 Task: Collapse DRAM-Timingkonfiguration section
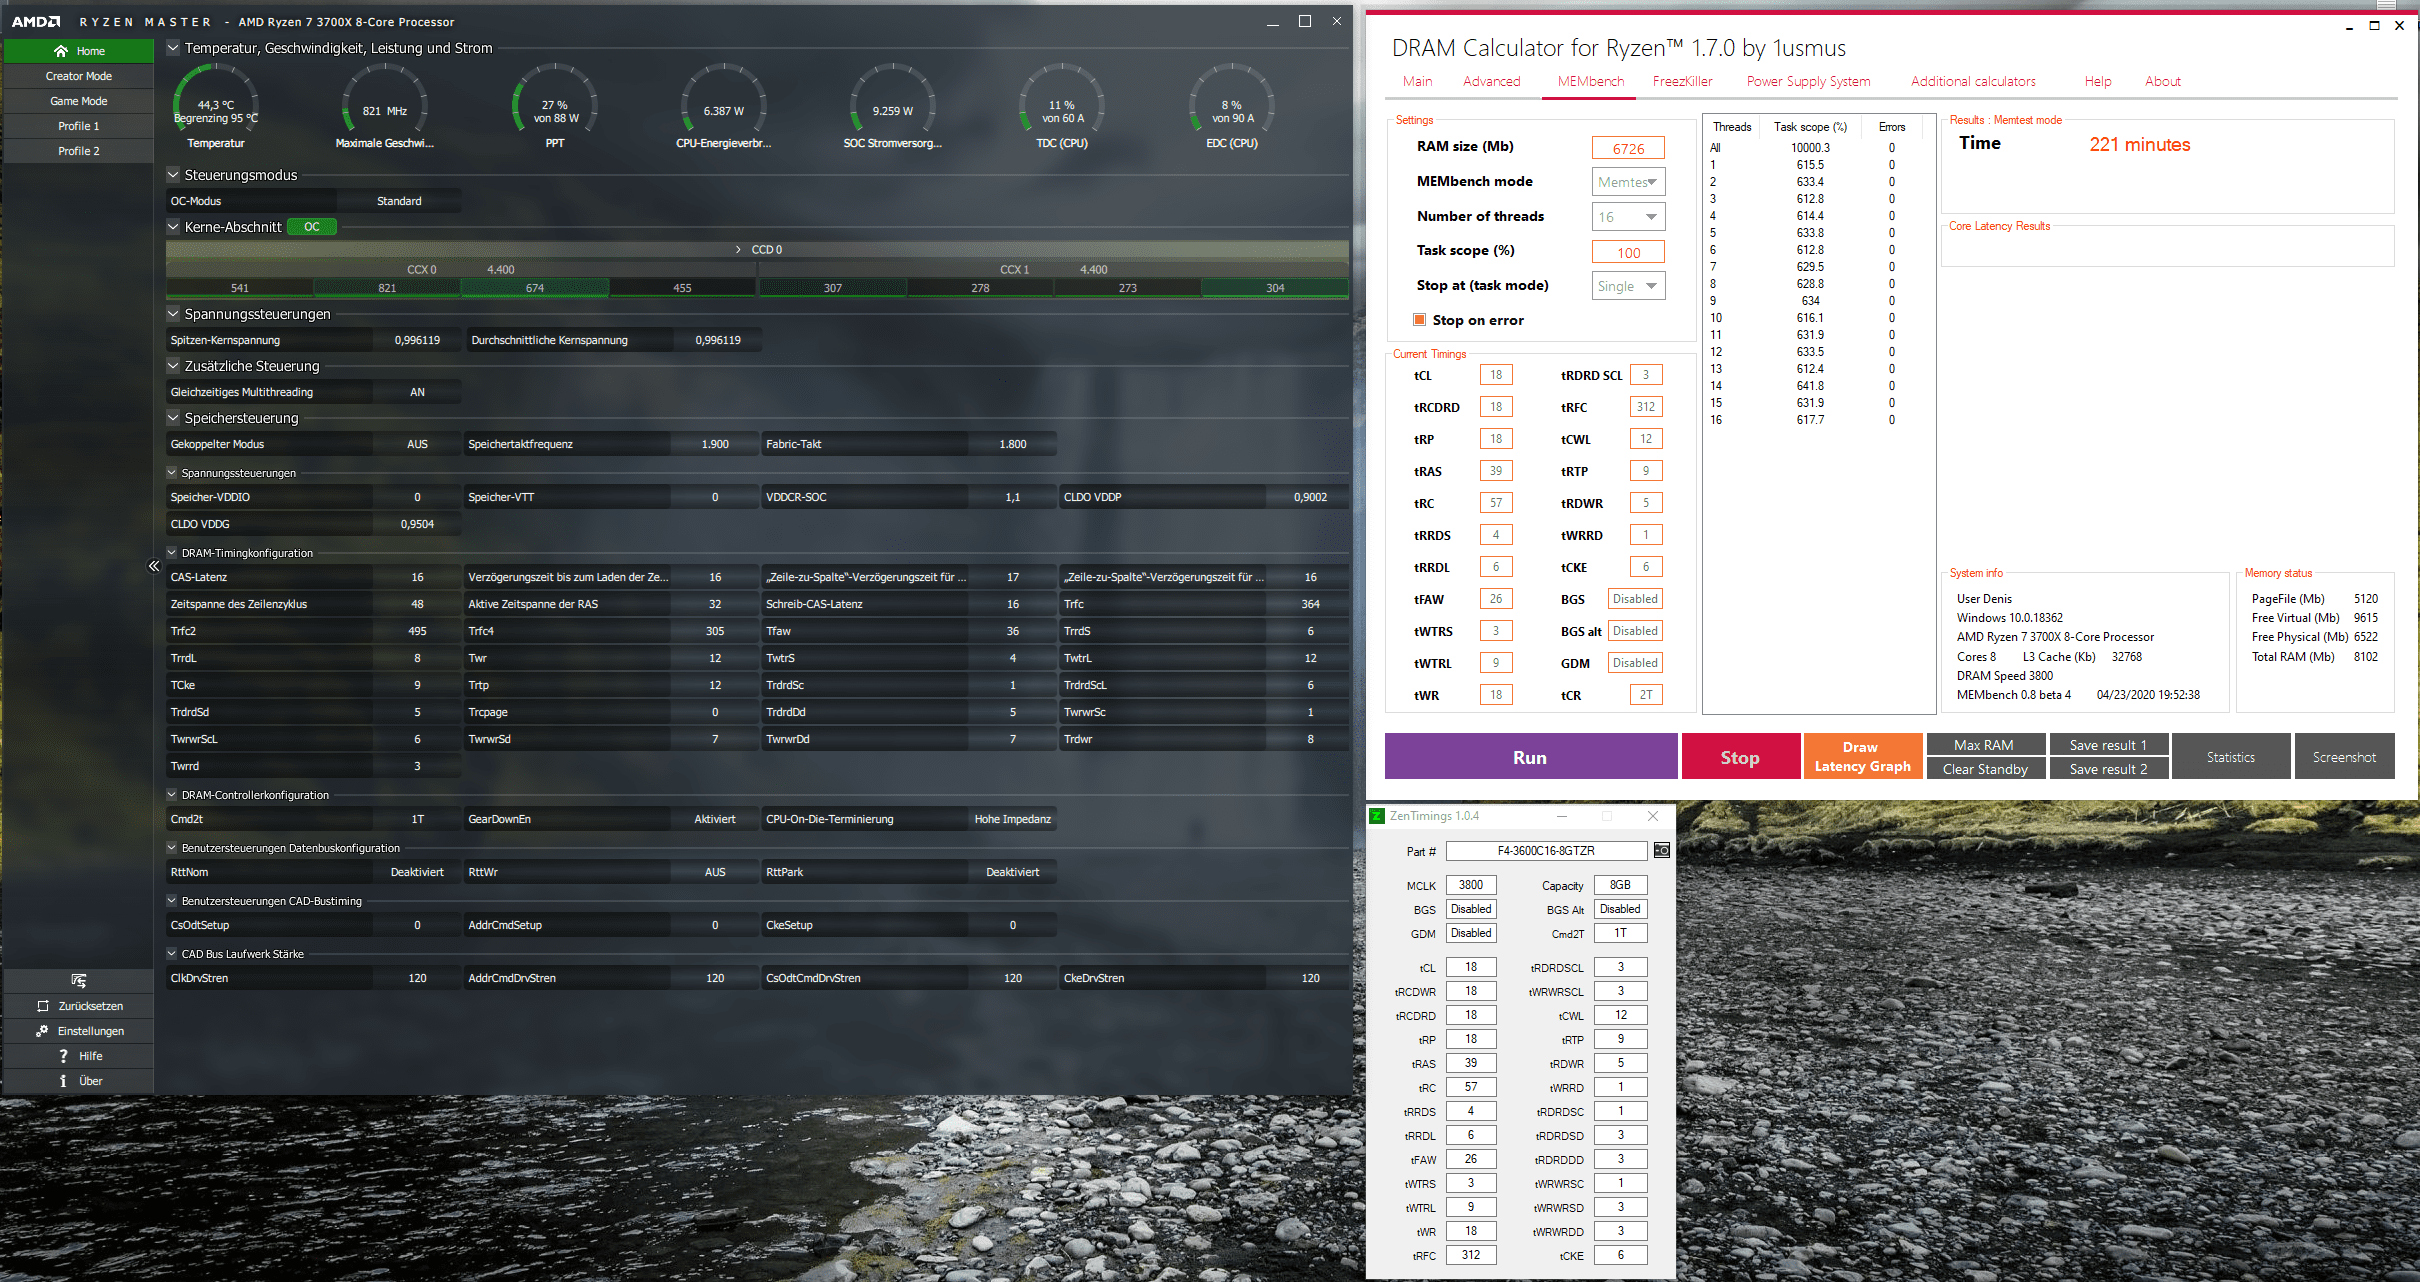click(172, 553)
